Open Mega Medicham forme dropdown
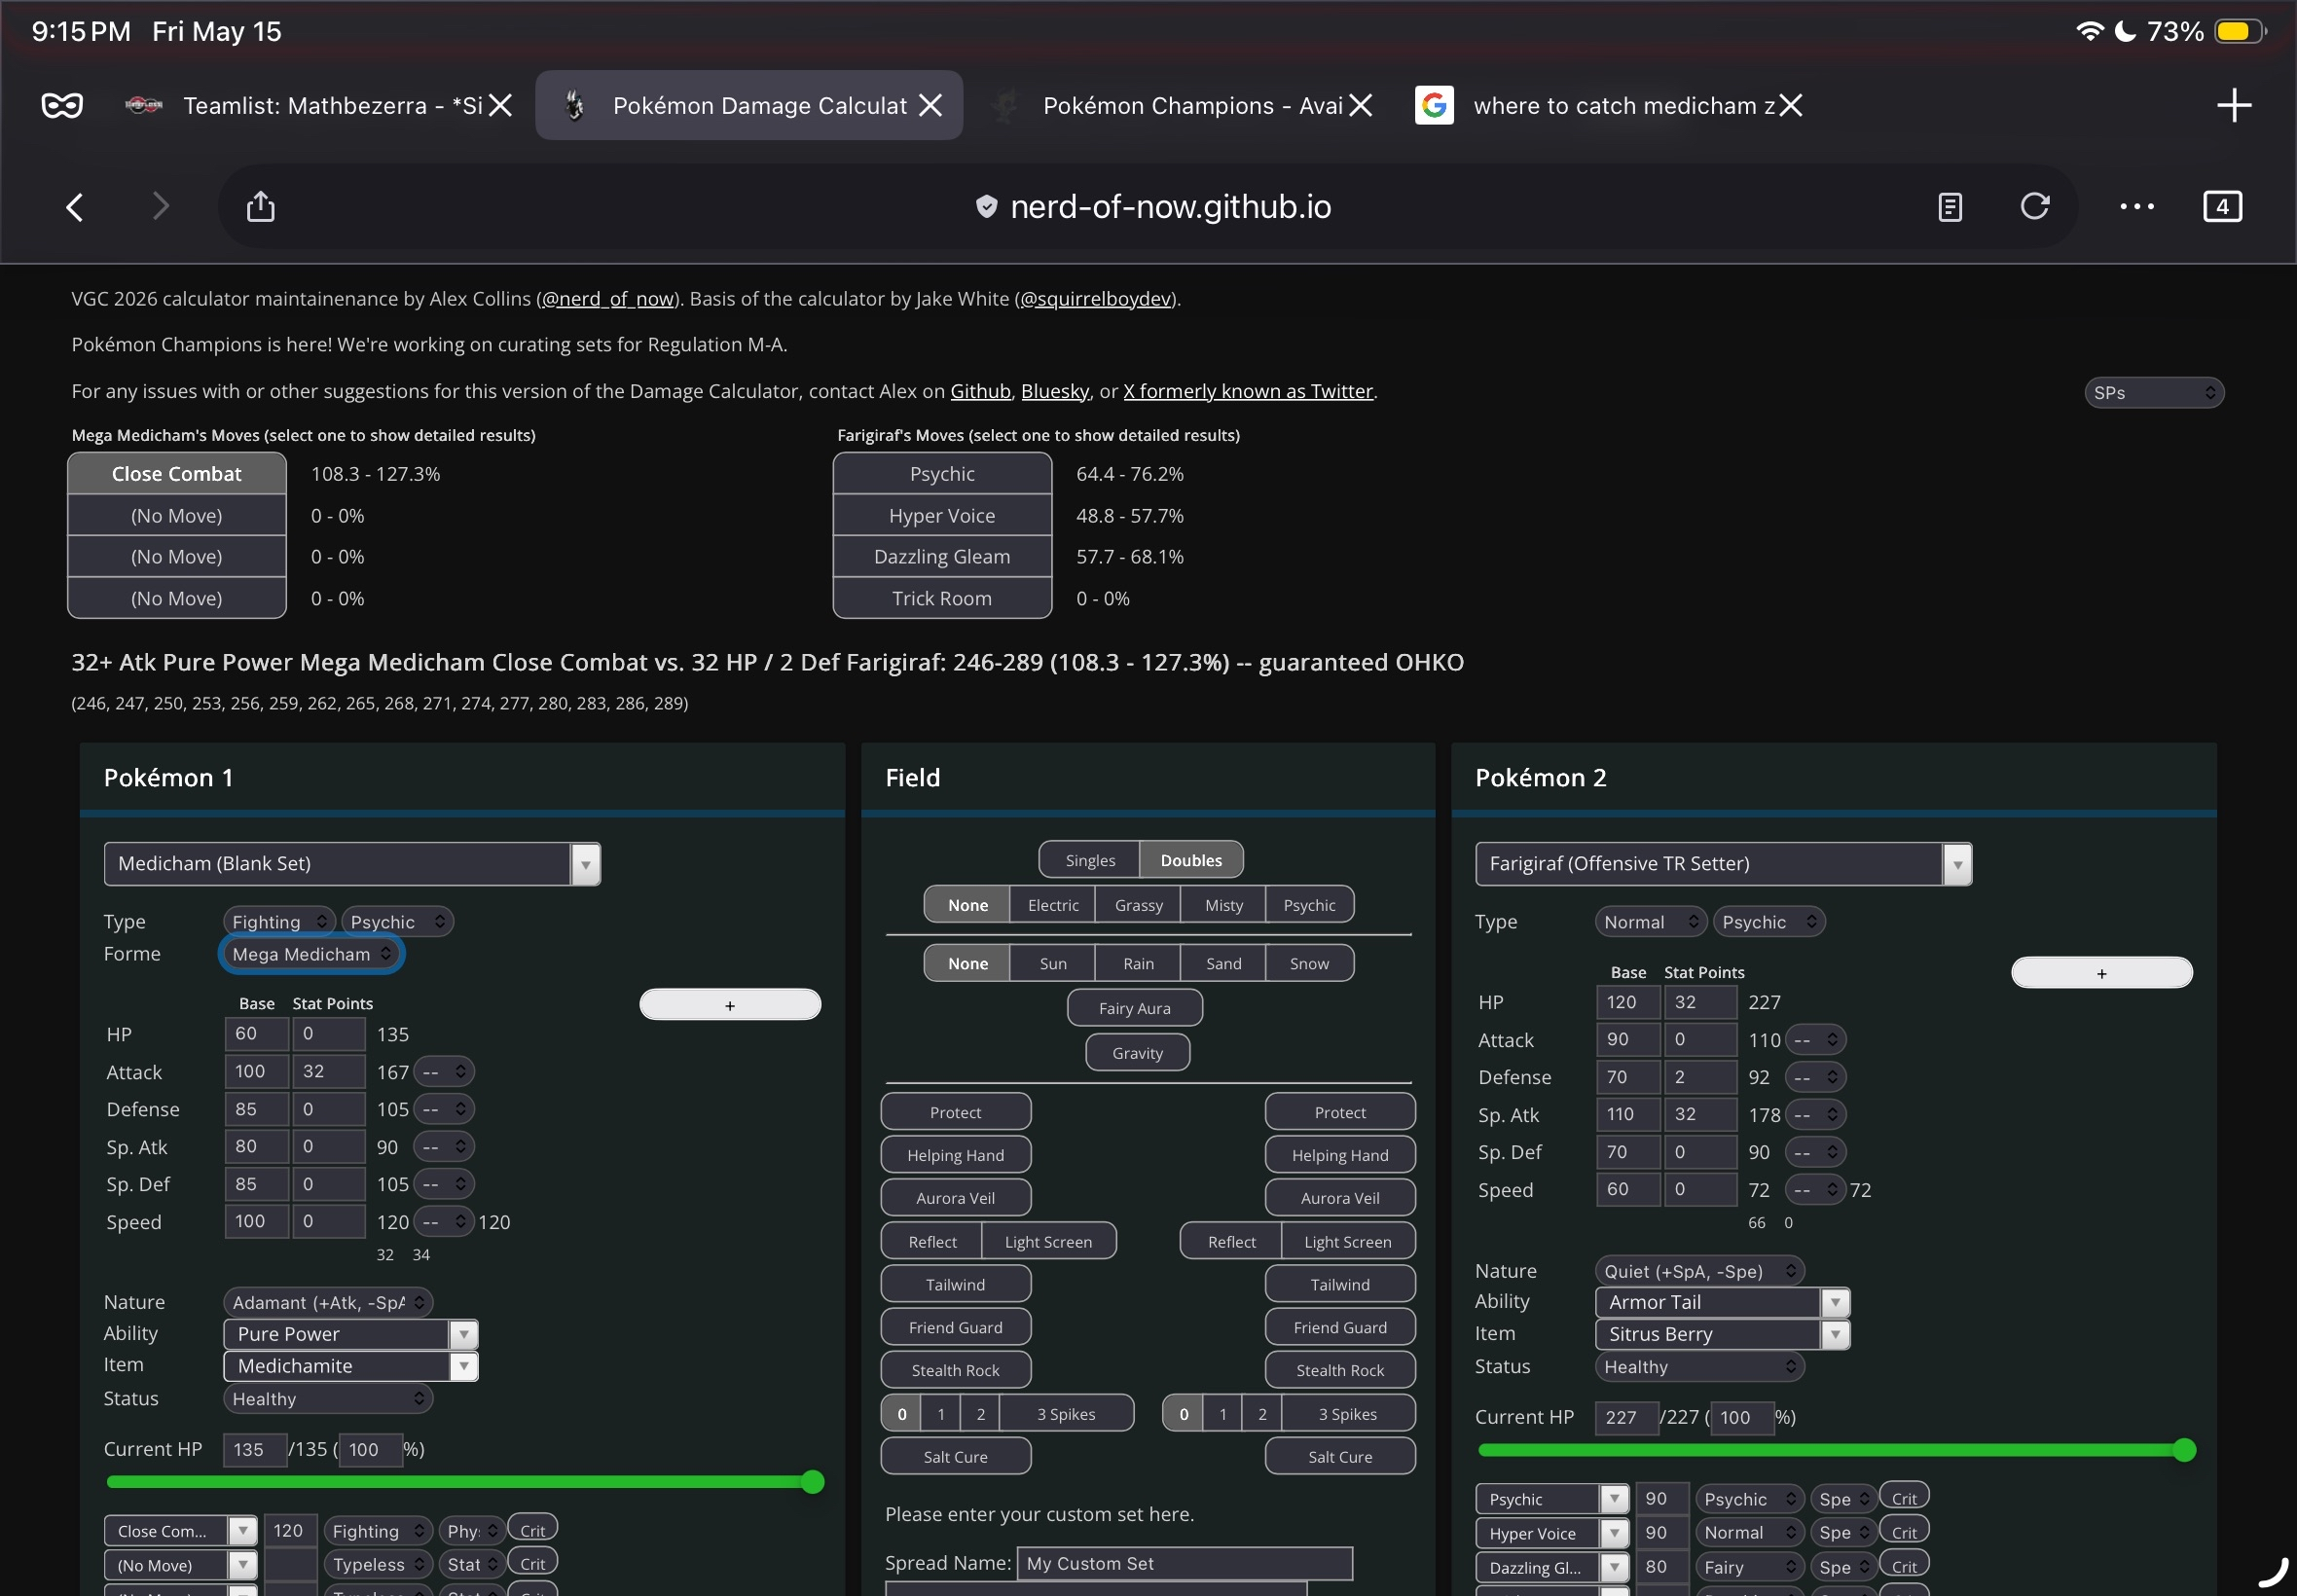 pos(311,954)
